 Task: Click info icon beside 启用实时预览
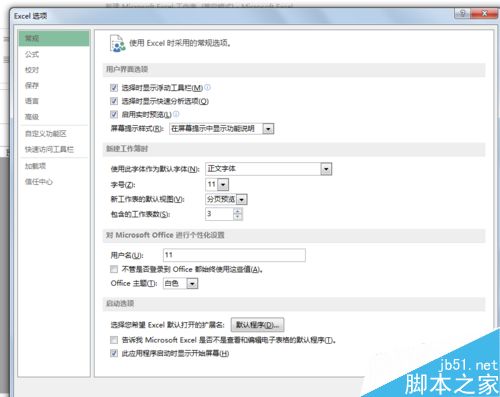[176, 114]
